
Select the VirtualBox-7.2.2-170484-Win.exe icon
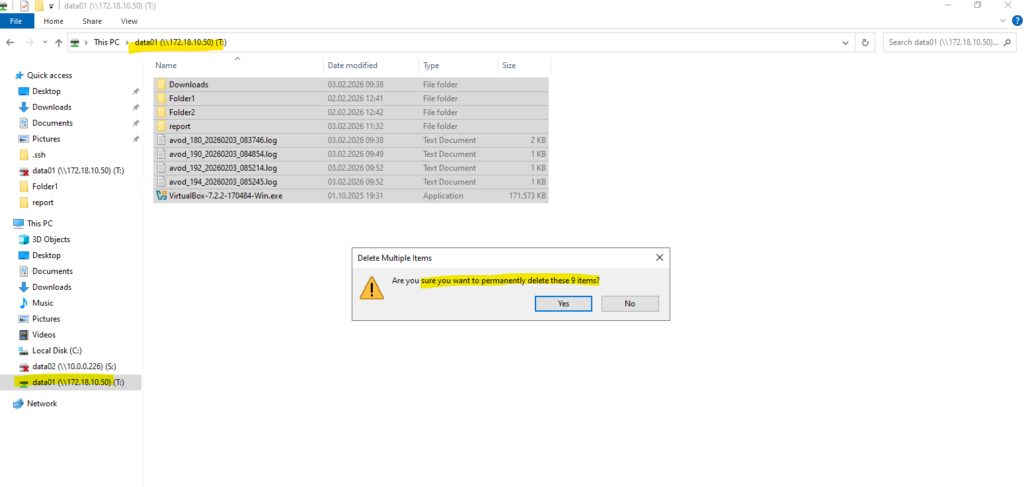161,196
